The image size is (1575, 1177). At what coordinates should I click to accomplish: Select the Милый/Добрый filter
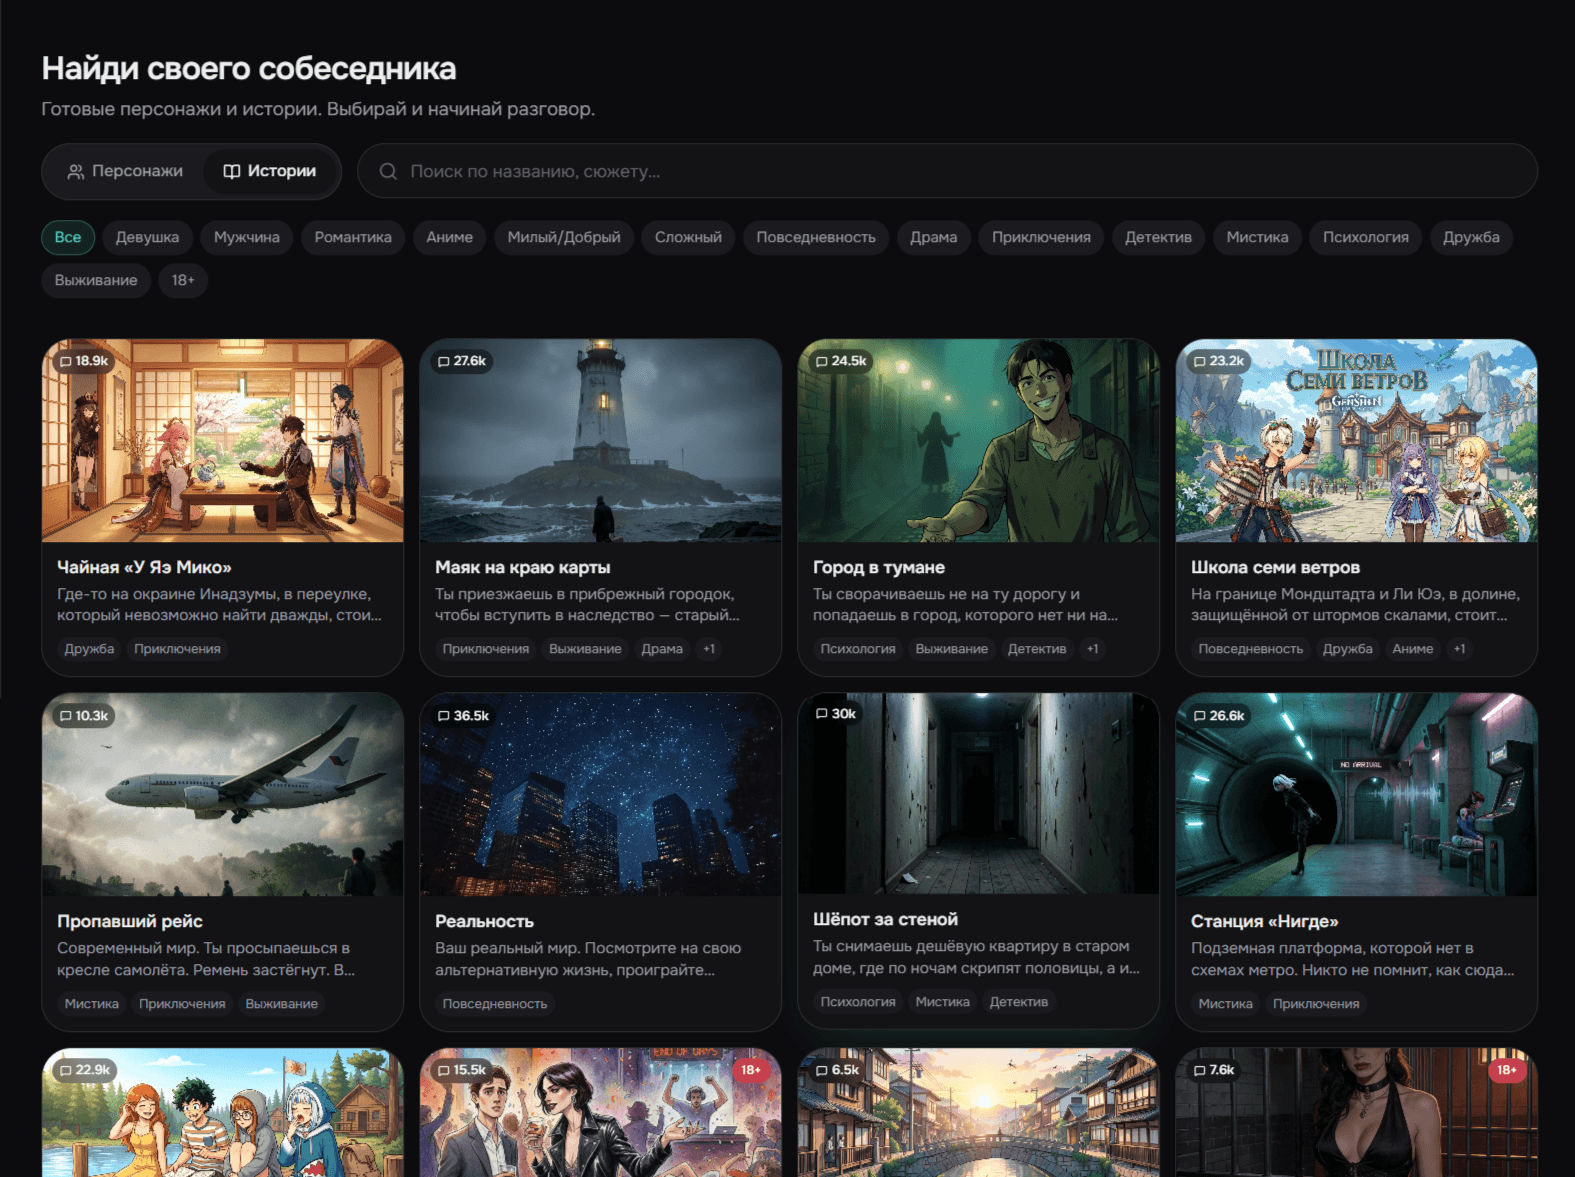point(564,237)
